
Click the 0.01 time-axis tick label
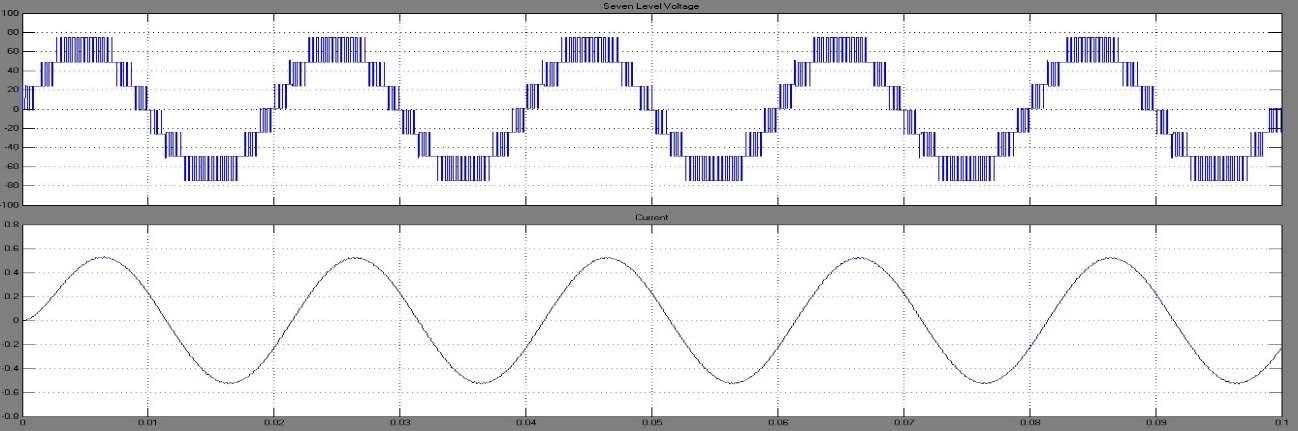coord(148,424)
